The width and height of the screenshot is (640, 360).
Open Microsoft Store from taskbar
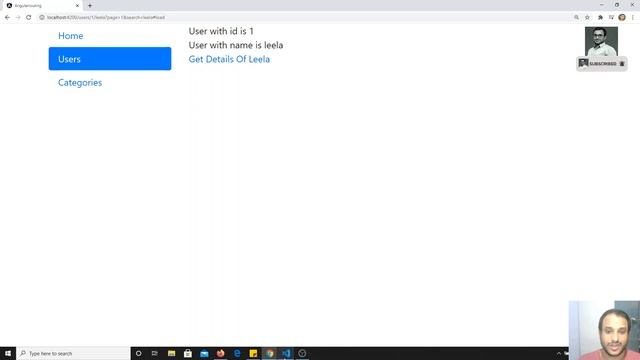point(188,353)
